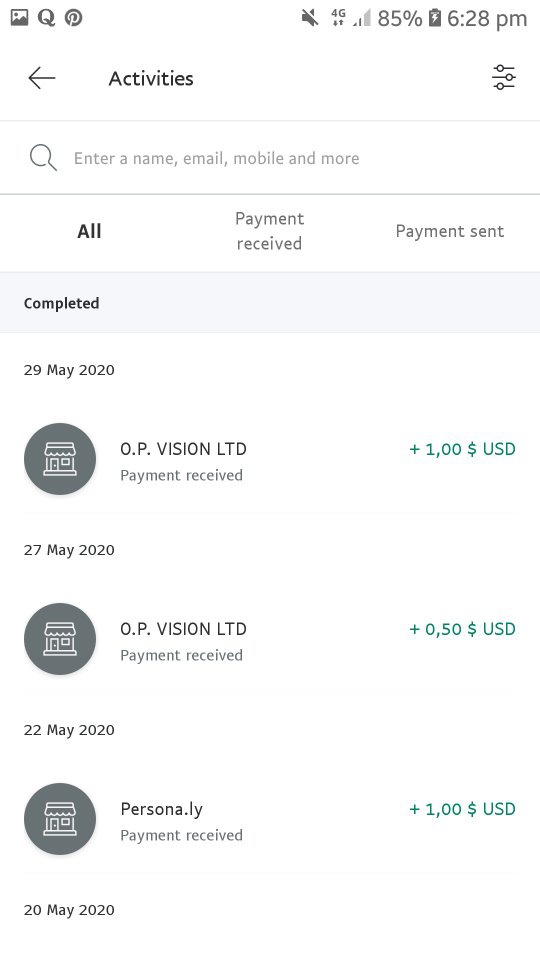This screenshot has width=540, height=960.
Task: Tap the muted sound status icon
Action: (310, 18)
